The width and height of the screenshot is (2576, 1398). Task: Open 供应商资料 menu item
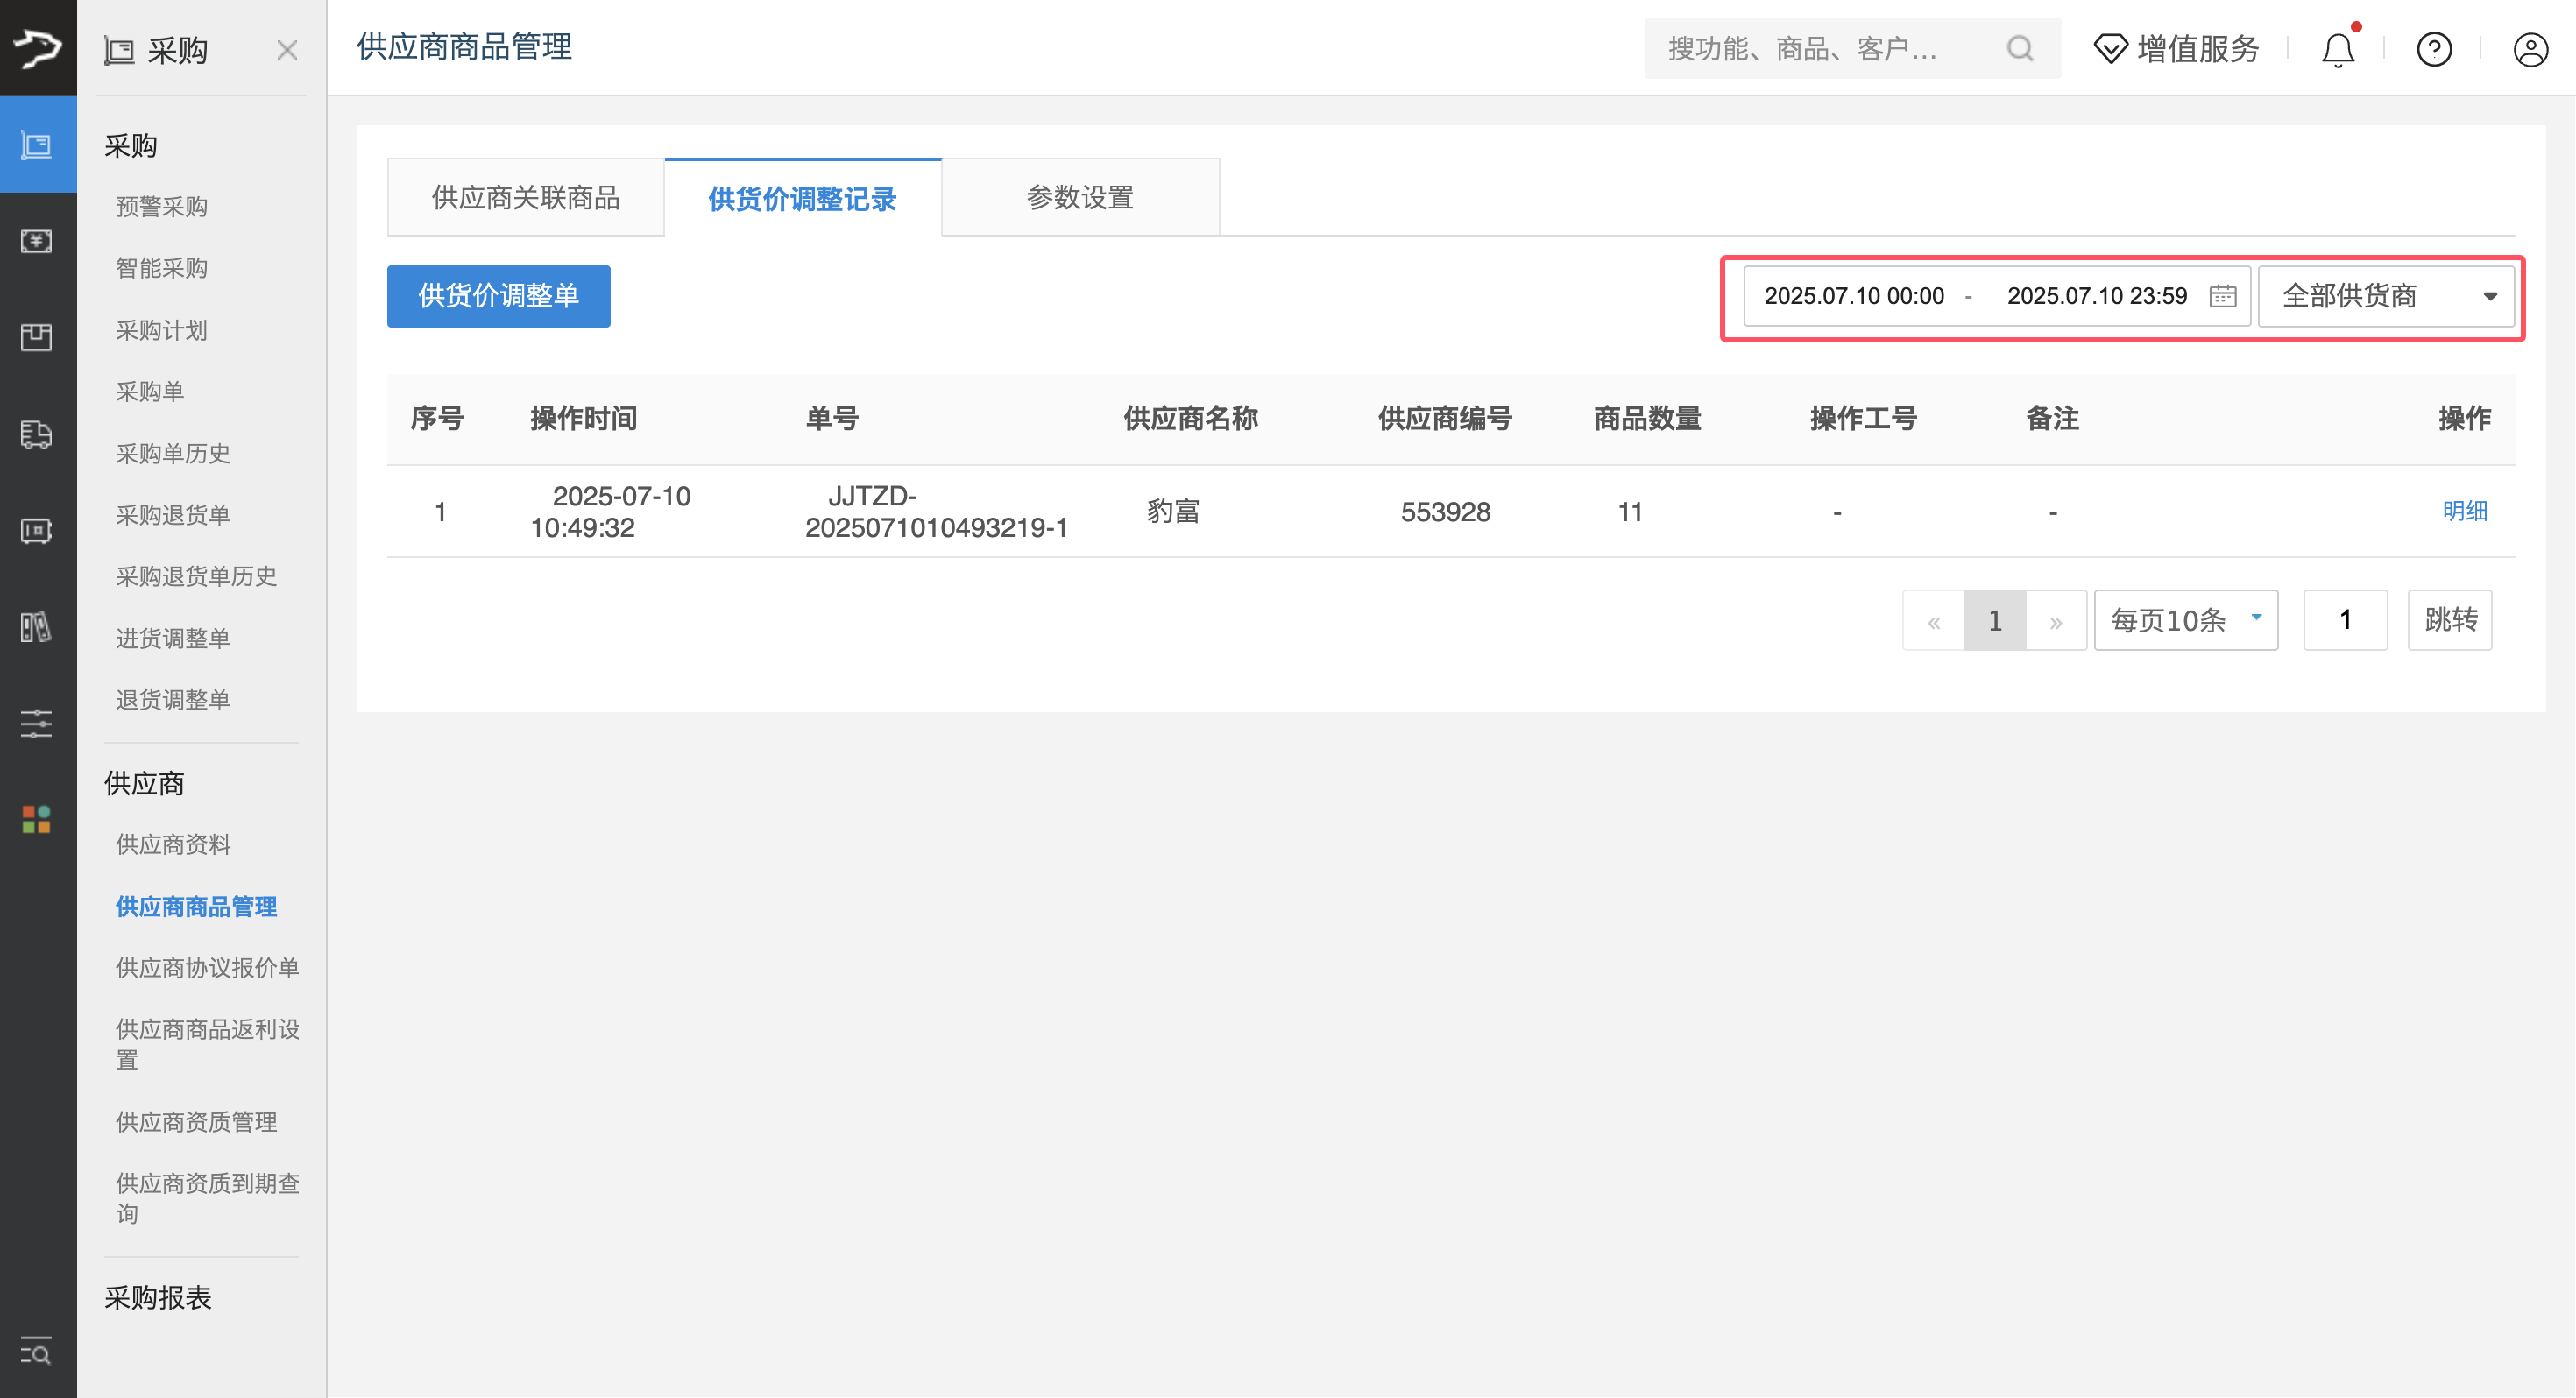[x=173, y=845]
